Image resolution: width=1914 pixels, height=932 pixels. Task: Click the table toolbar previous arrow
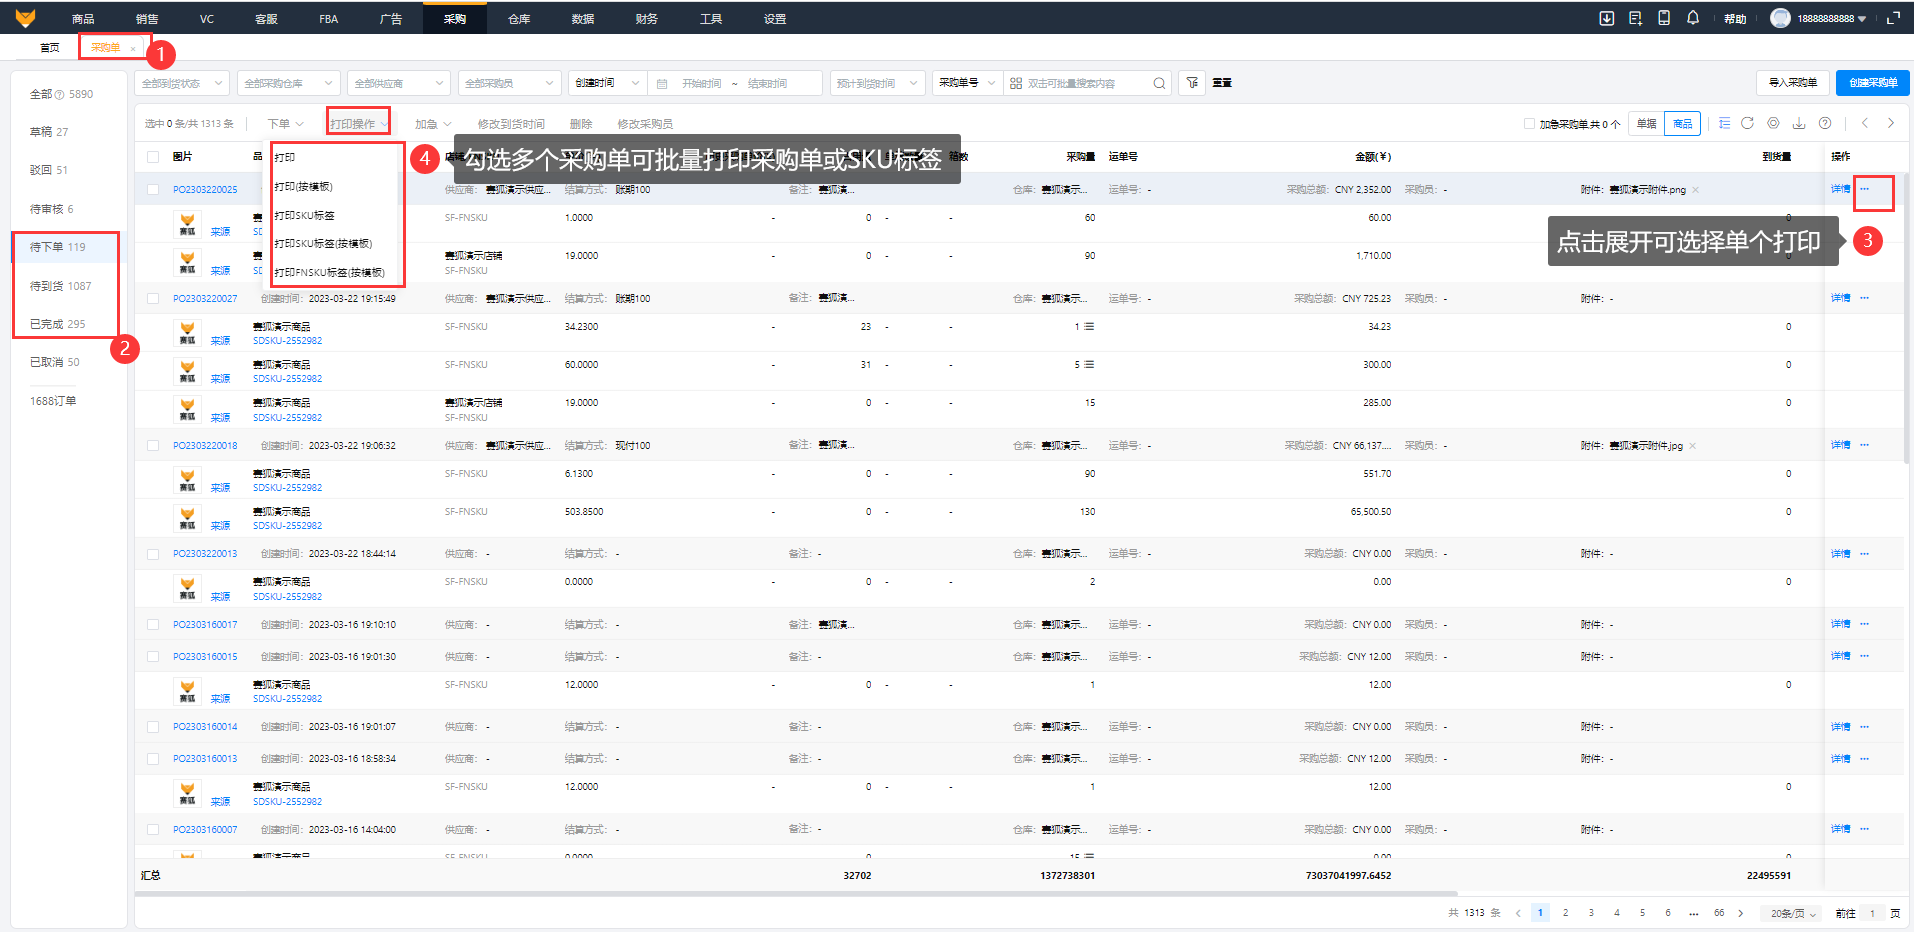tap(1865, 123)
